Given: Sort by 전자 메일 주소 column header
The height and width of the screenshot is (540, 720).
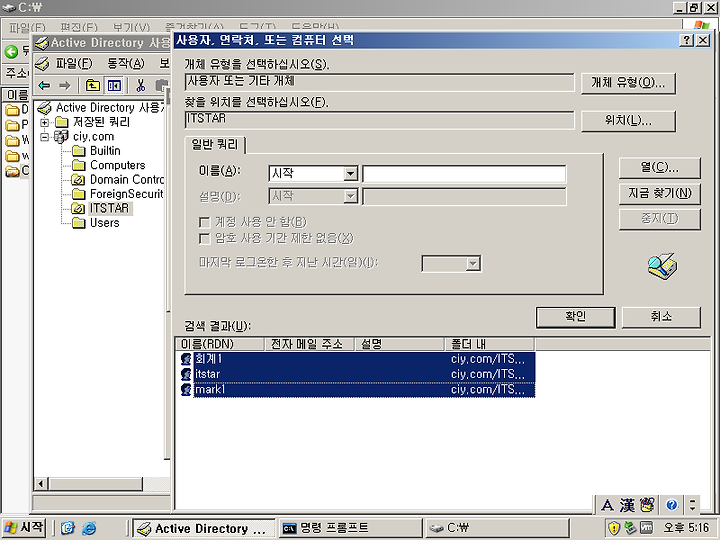Looking at the screenshot, I should point(310,344).
